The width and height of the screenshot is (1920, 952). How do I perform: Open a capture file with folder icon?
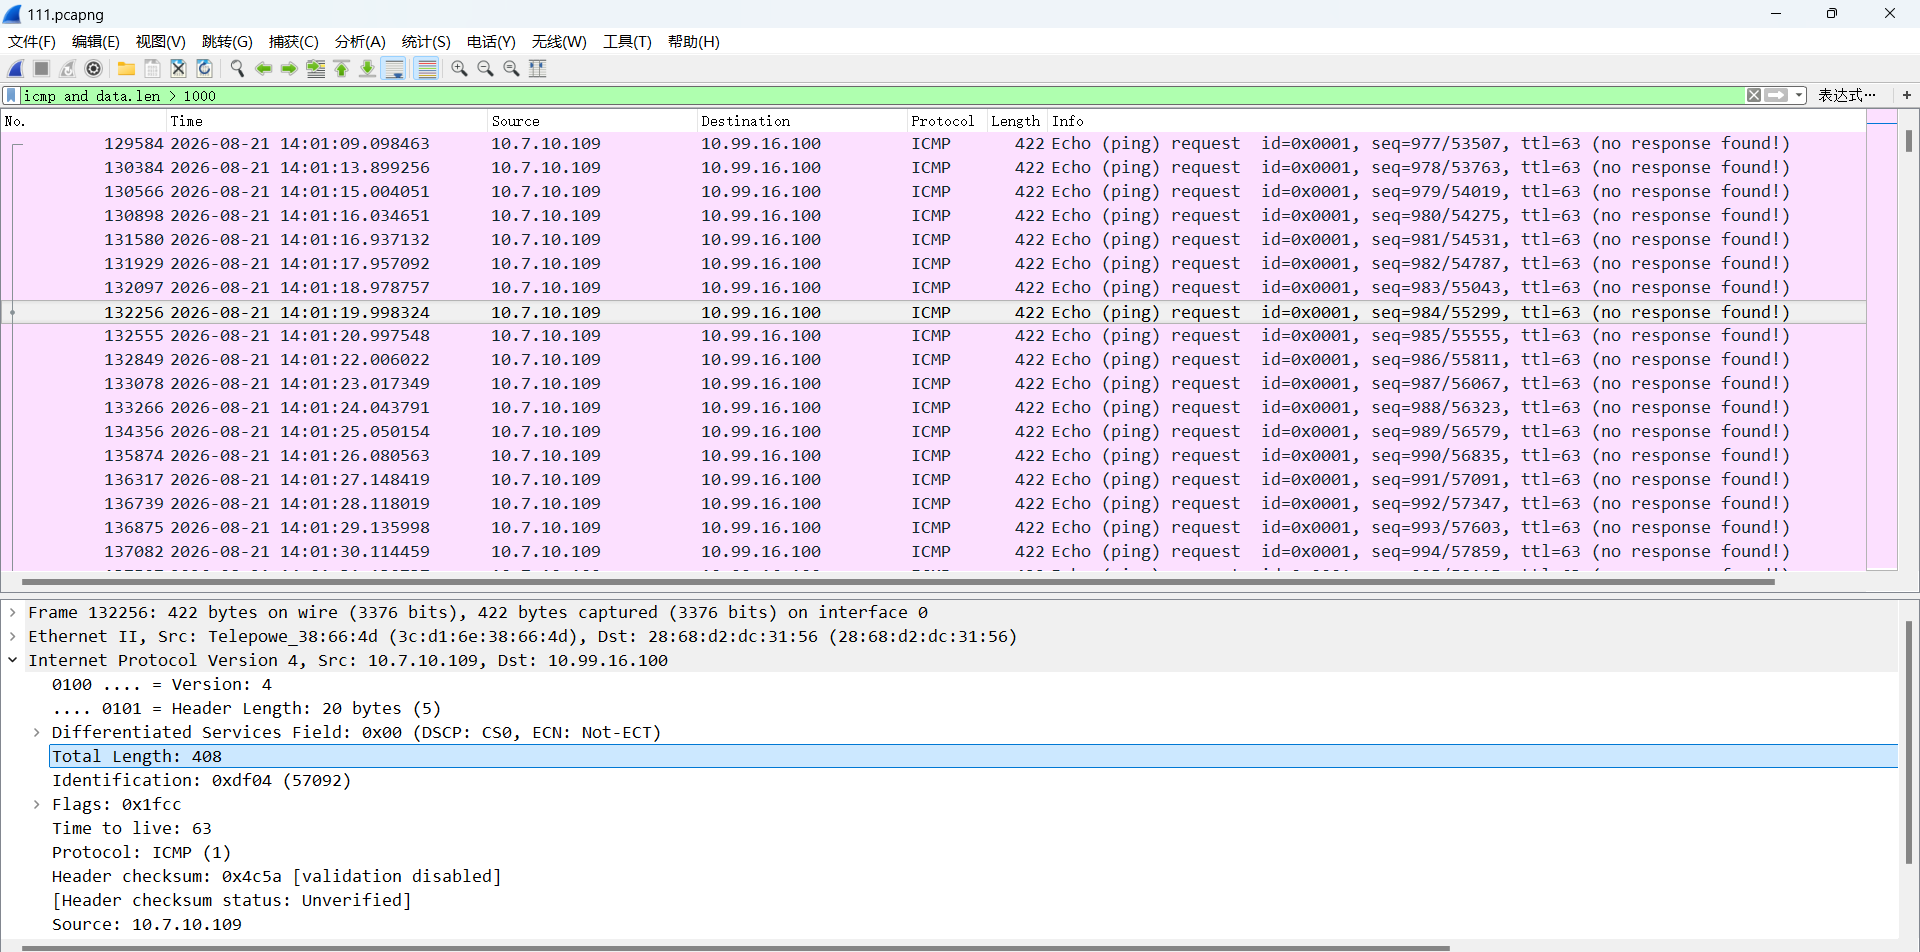[126, 69]
